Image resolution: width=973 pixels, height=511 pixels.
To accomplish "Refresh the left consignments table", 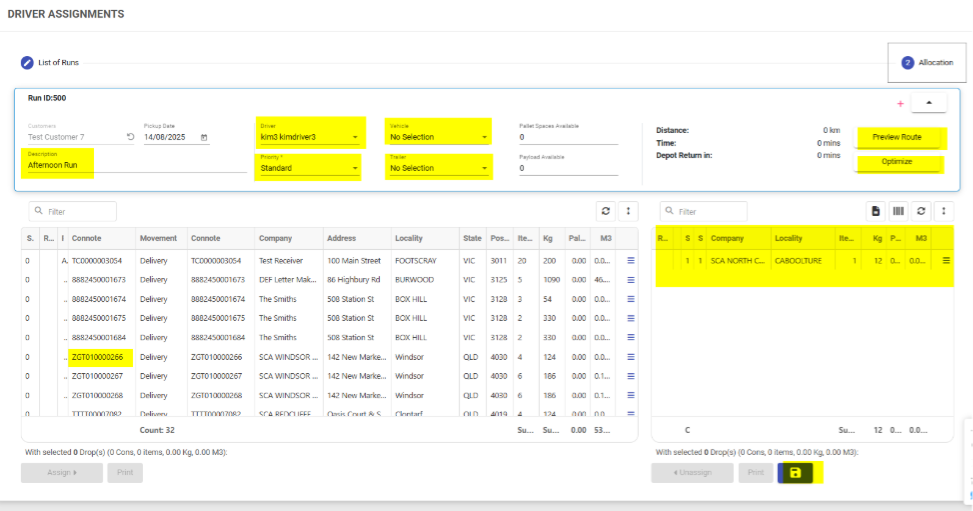I will pyautogui.click(x=604, y=211).
